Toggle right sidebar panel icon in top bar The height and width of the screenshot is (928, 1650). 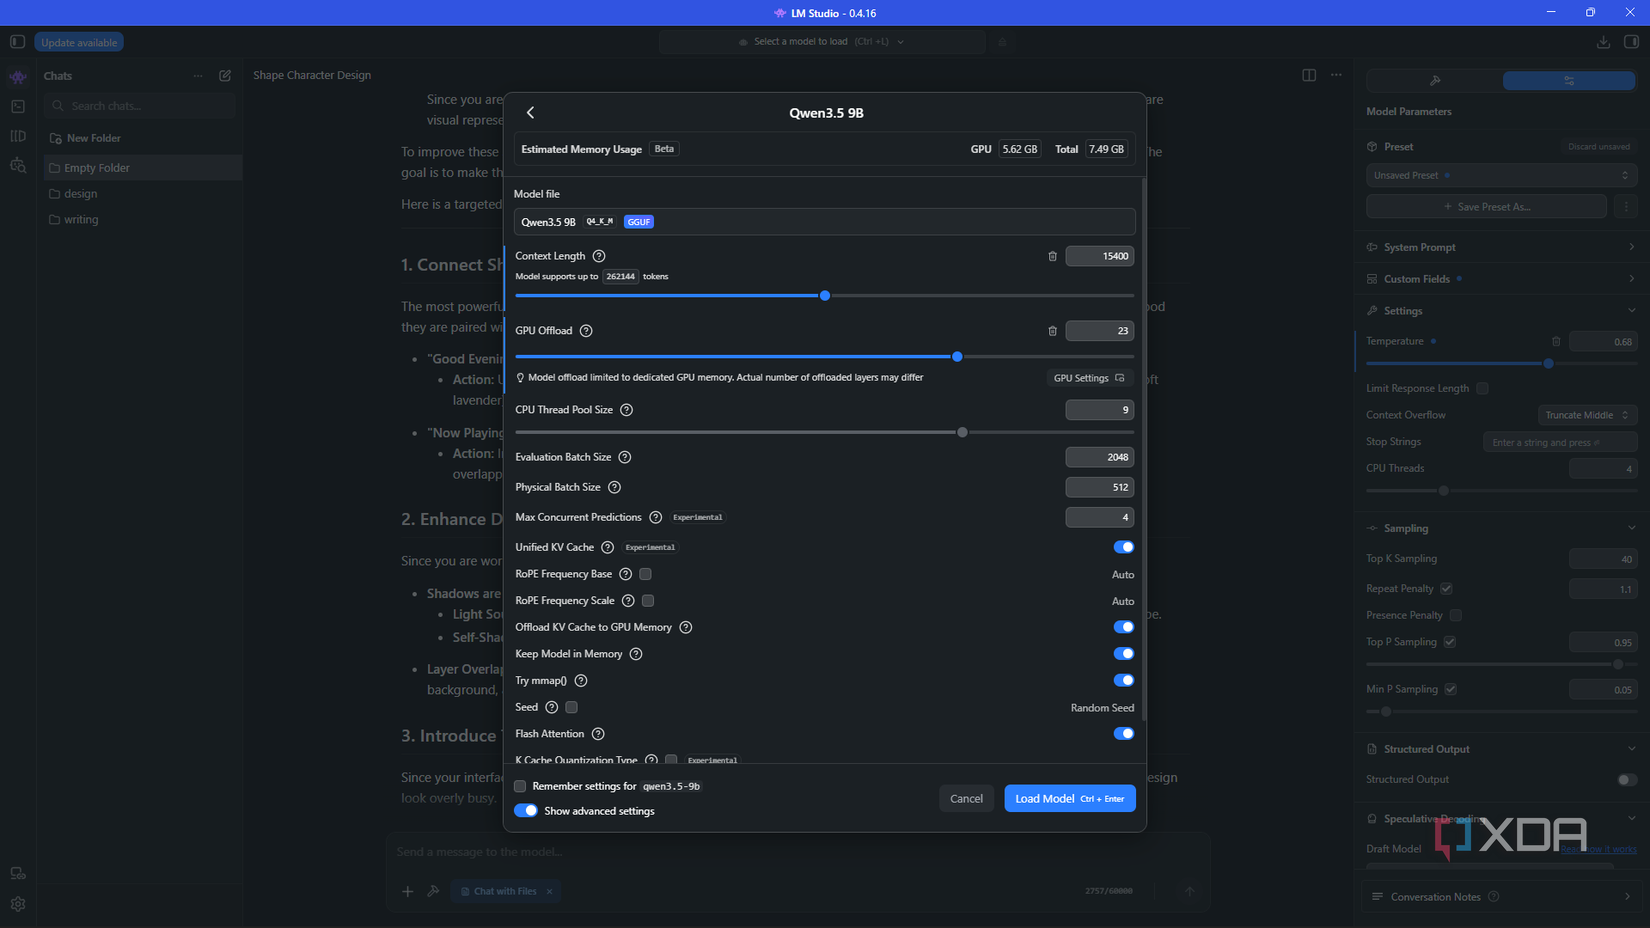[x=1631, y=42]
